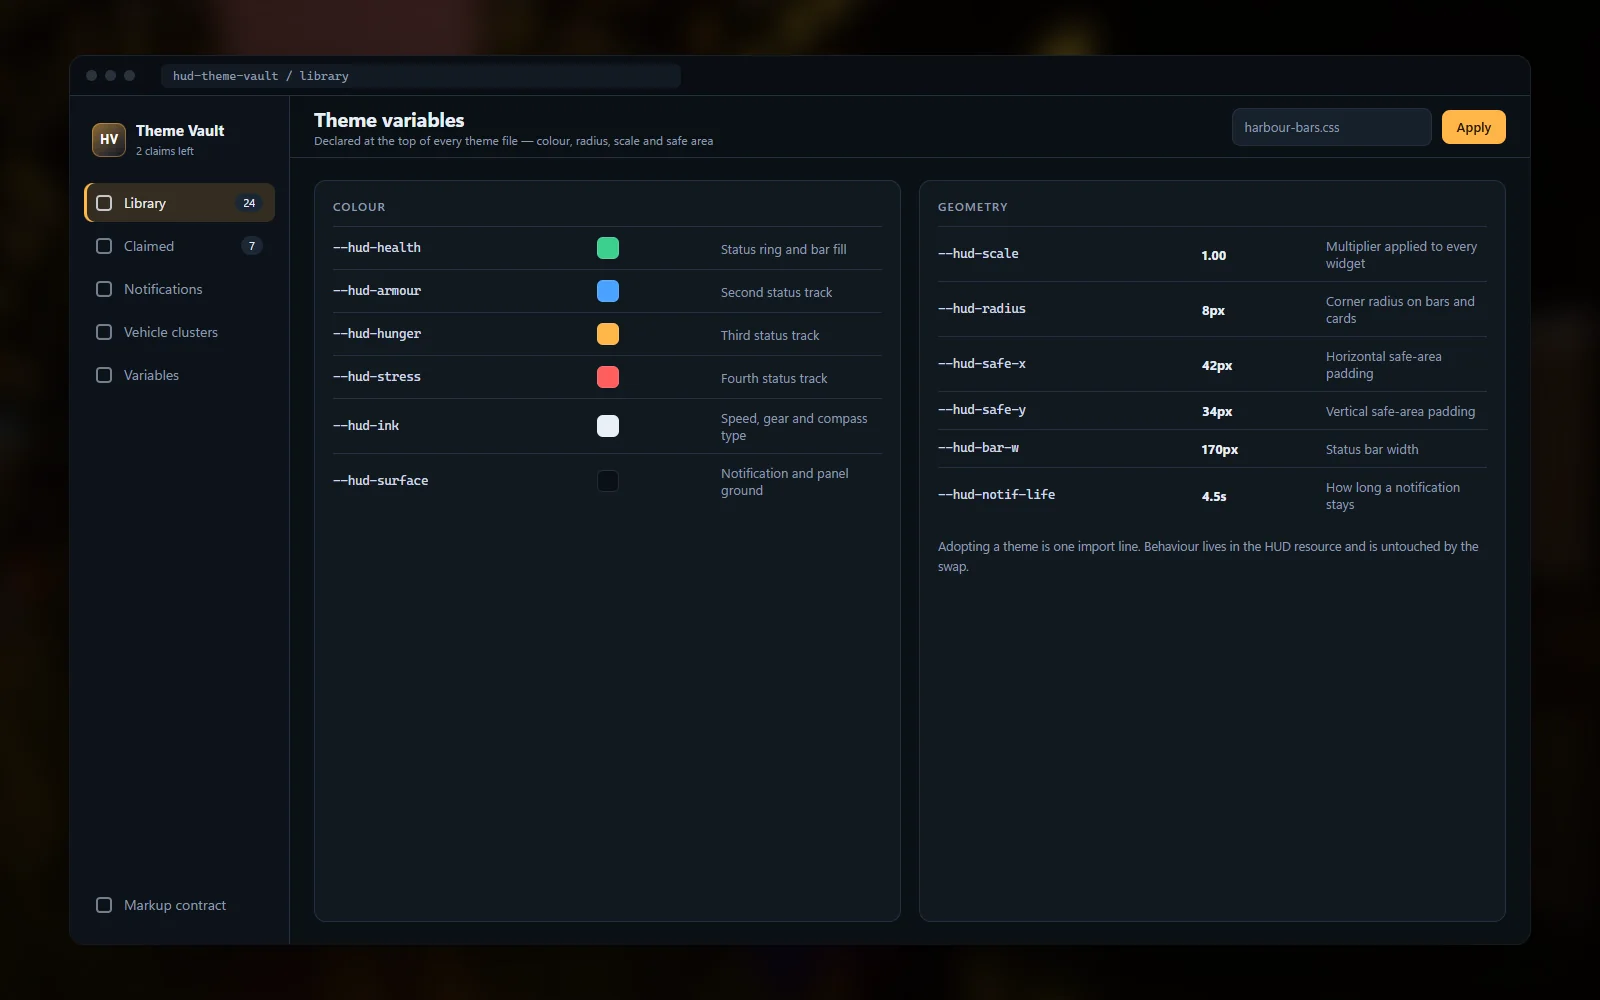Click the HV Theme Vault logo
The image size is (1600, 1000).
click(x=109, y=140)
